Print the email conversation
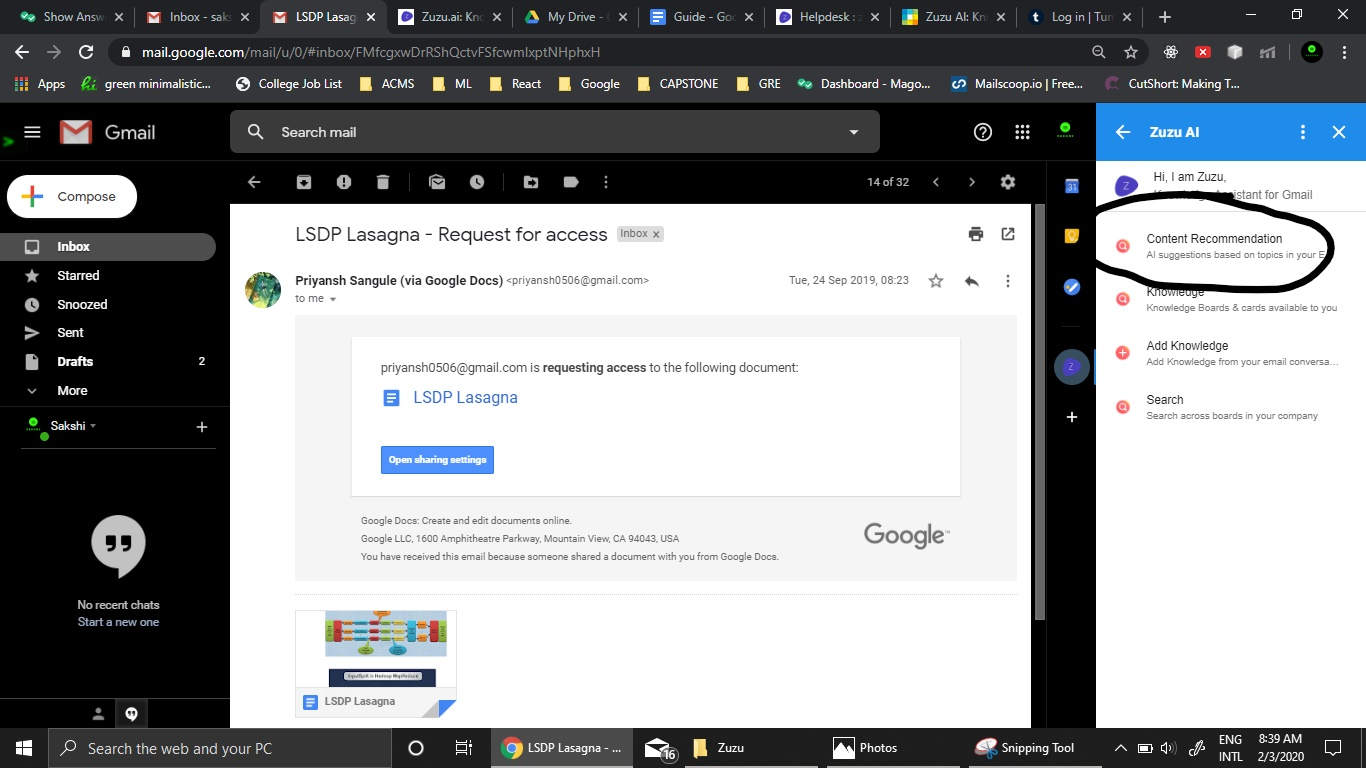Screen dimensions: 1366x768 coord(976,234)
